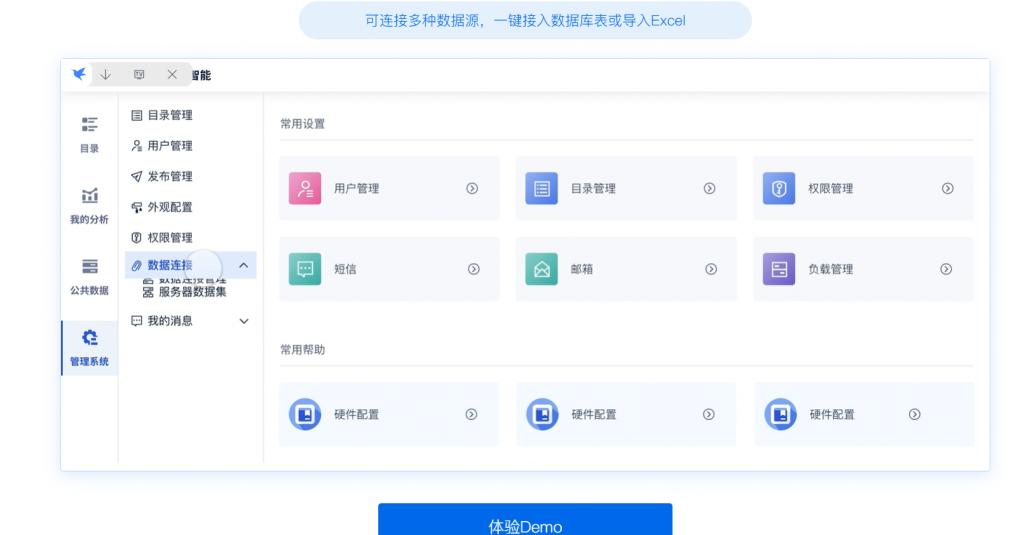Collapse the 数据连接 menu chevron

[x=244, y=265]
